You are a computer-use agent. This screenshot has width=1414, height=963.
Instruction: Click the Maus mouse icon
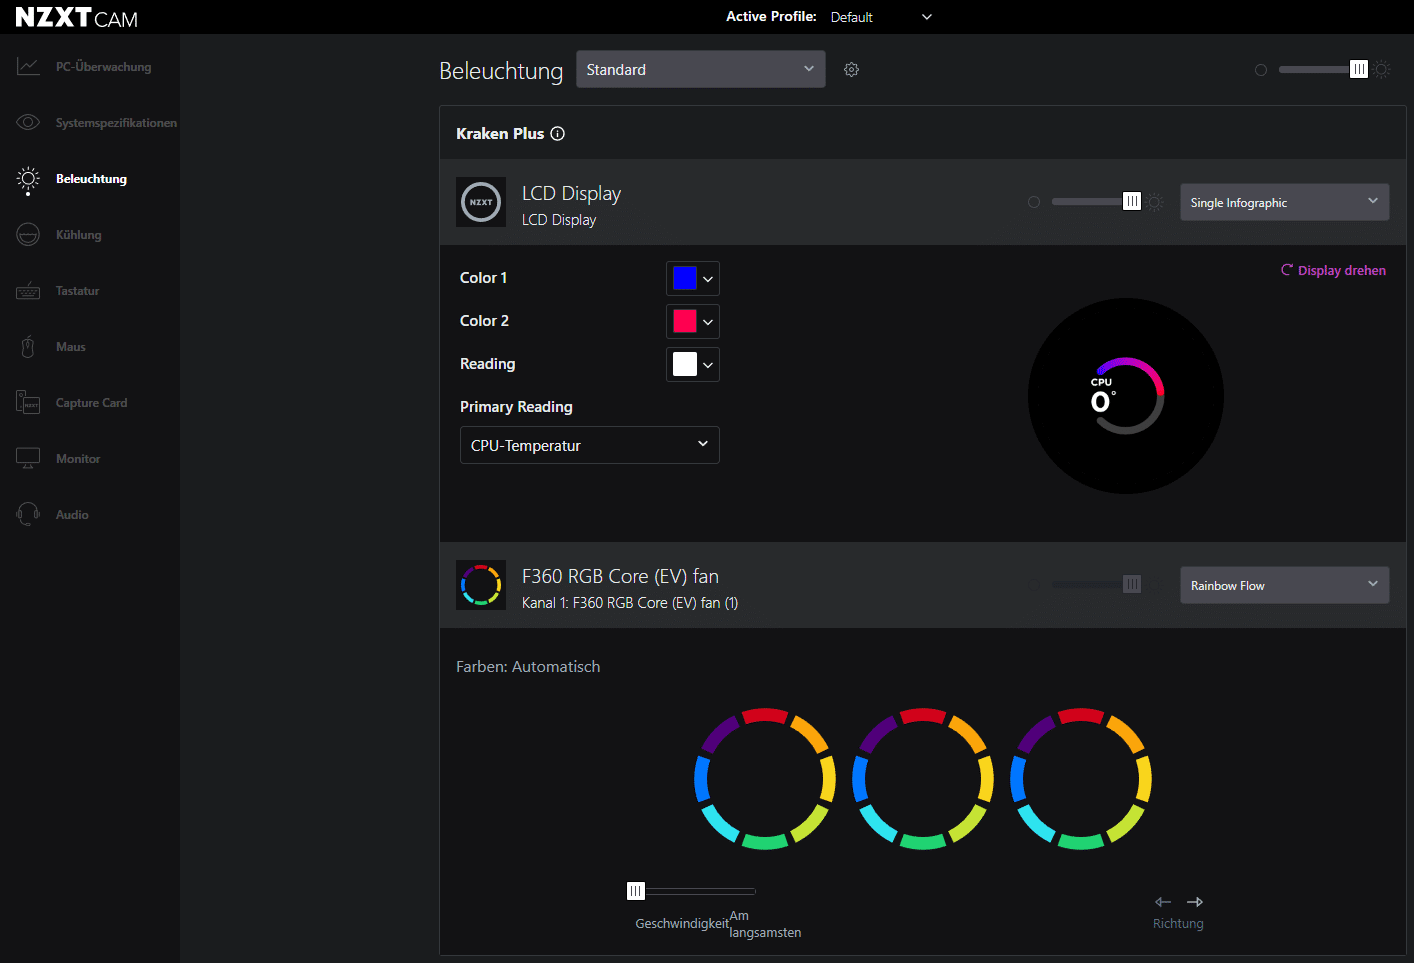coord(28,347)
